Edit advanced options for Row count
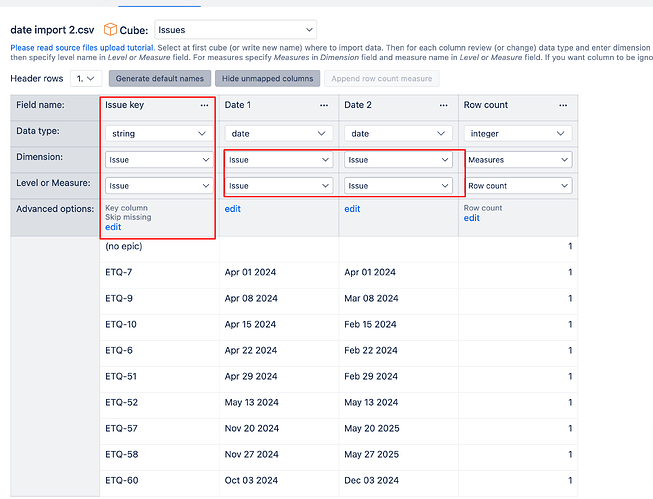The image size is (653, 499). [471, 218]
